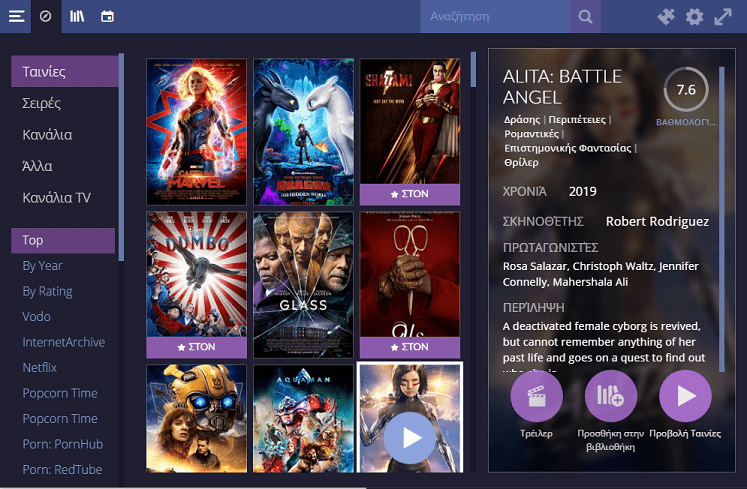Viewport: 747px width, 489px height.
Task: Click the Ρομαντικές genre tag
Action: tap(531, 134)
